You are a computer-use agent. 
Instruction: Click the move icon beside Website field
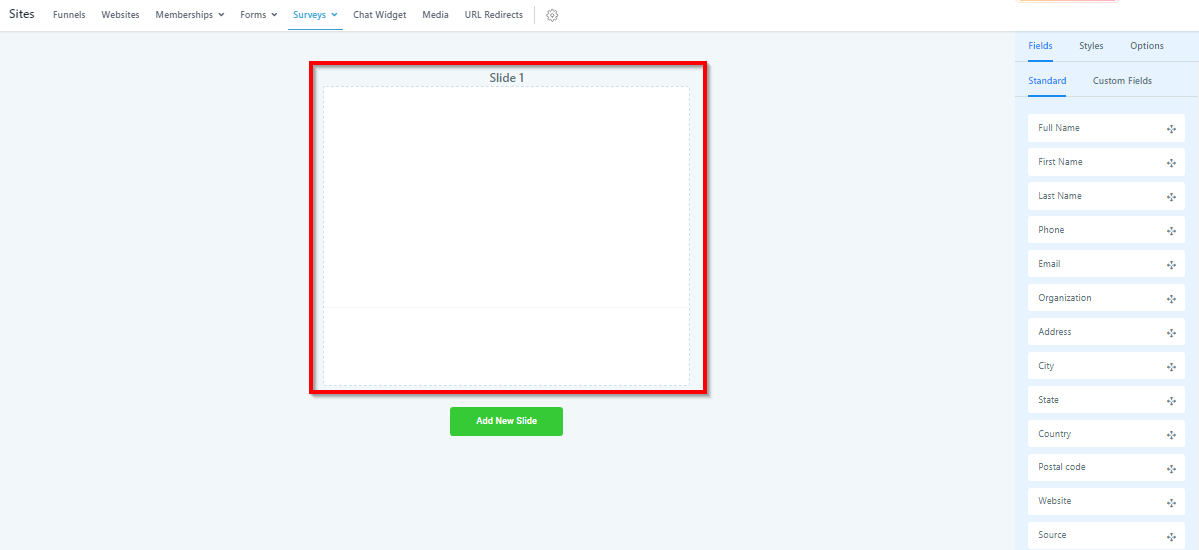tap(1170, 502)
